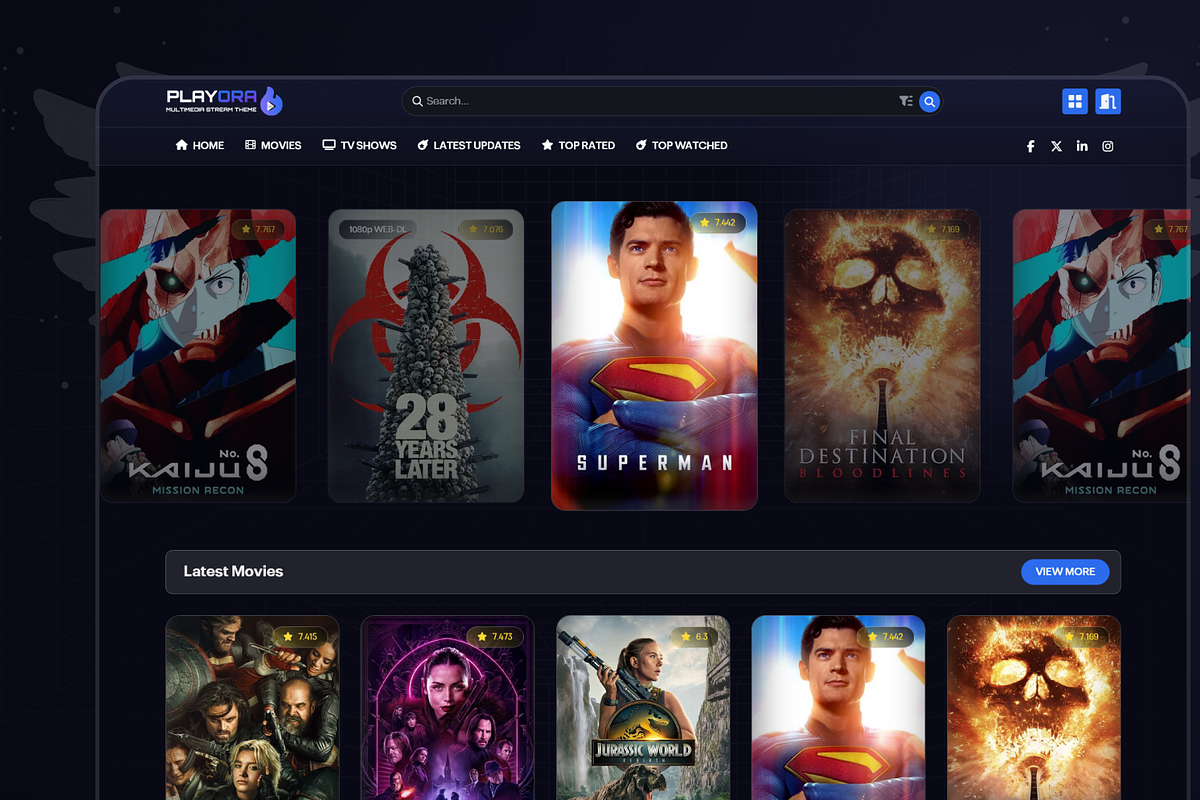The image size is (1200, 800).
Task: Open the Latest Movies card rated 7.473
Action: click(x=447, y=707)
